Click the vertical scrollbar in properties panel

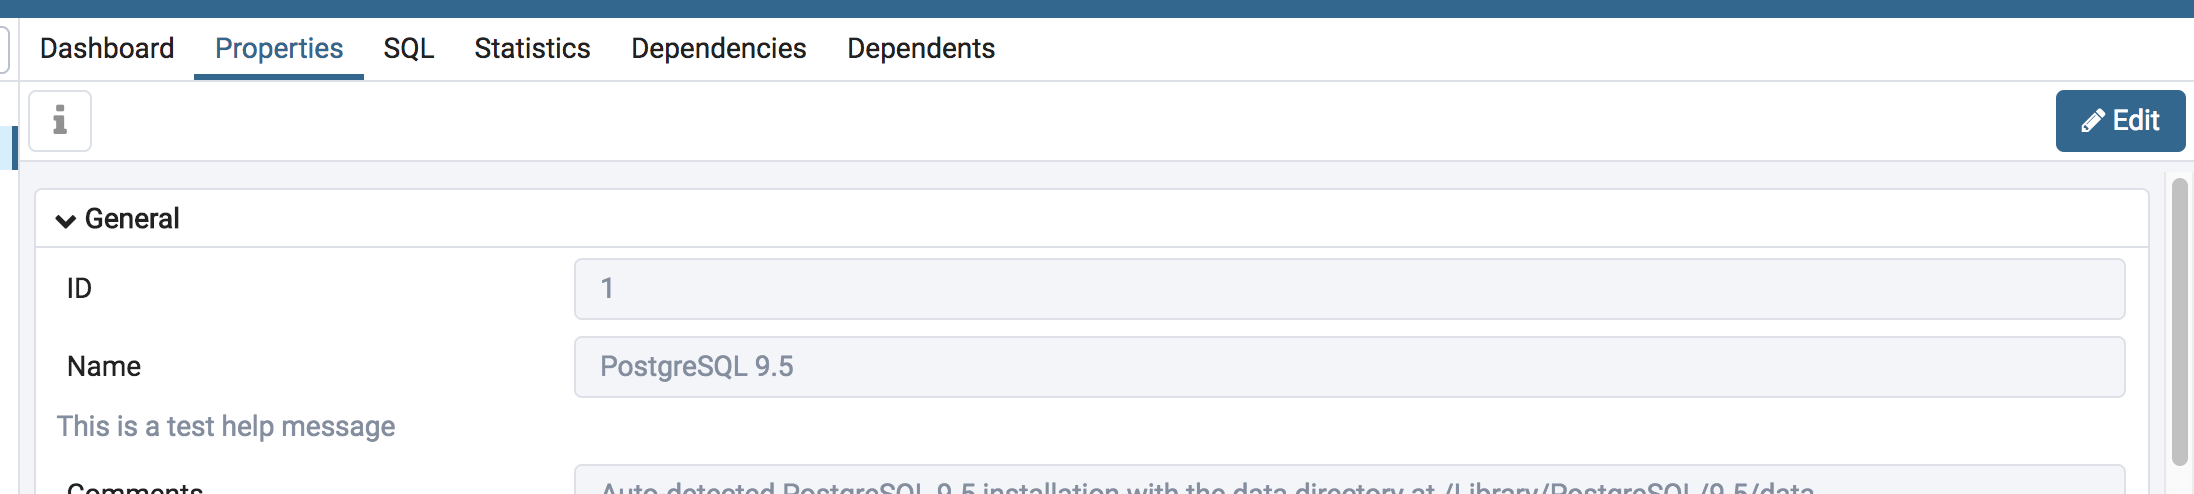point(2180,322)
